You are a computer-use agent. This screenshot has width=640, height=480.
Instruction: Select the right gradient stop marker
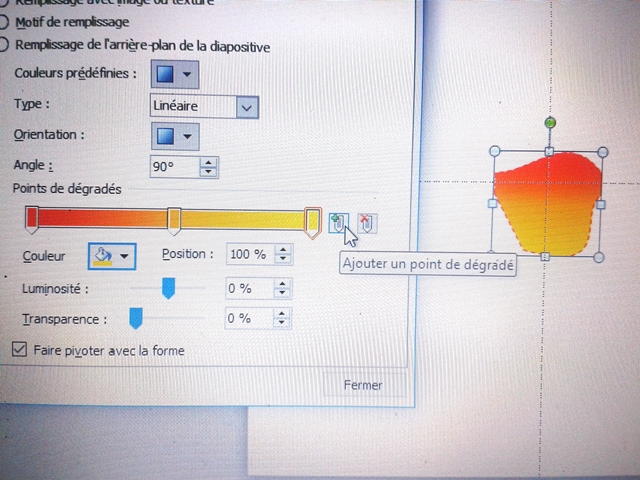pos(312,220)
